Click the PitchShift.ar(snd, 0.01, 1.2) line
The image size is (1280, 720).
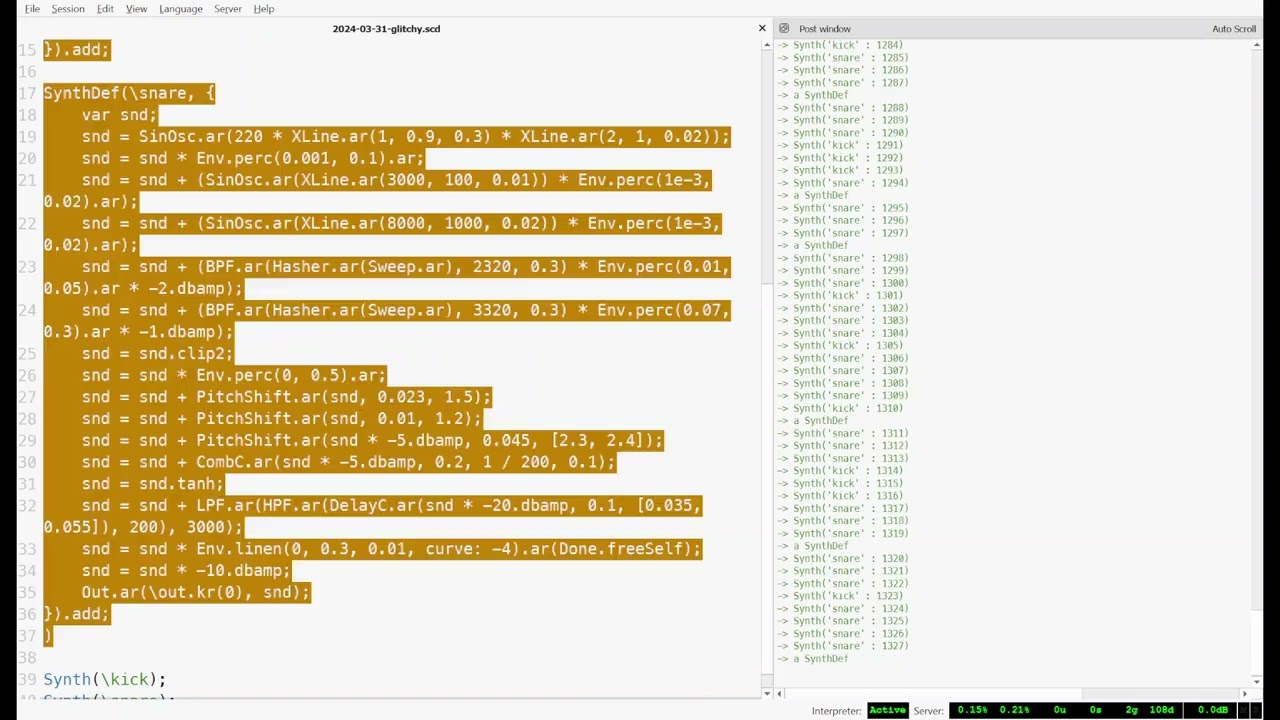tap(282, 419)
